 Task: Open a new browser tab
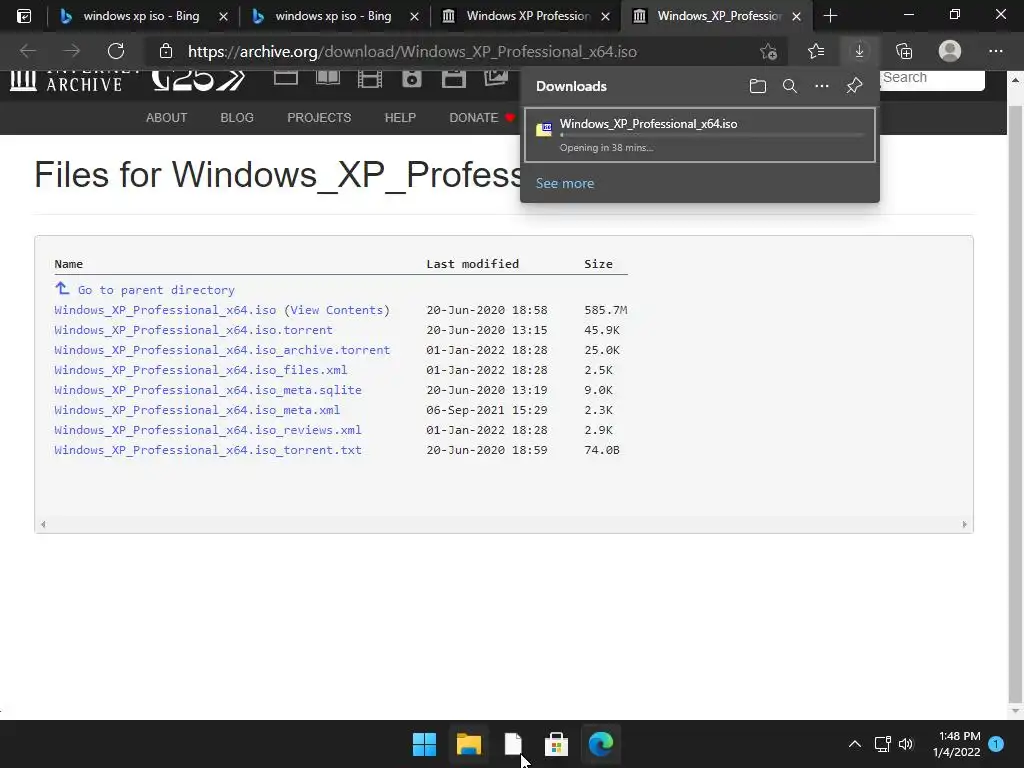pos(830,16)
